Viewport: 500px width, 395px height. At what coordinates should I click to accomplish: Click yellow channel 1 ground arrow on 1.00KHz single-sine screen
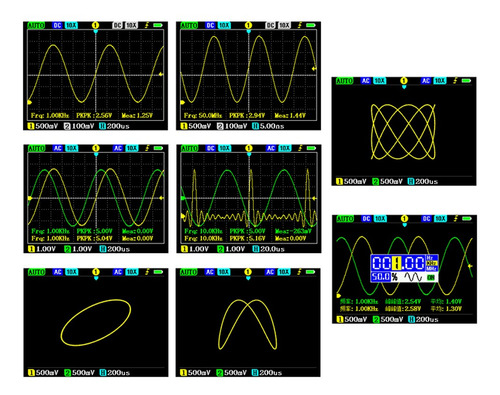tap(29, 102)
